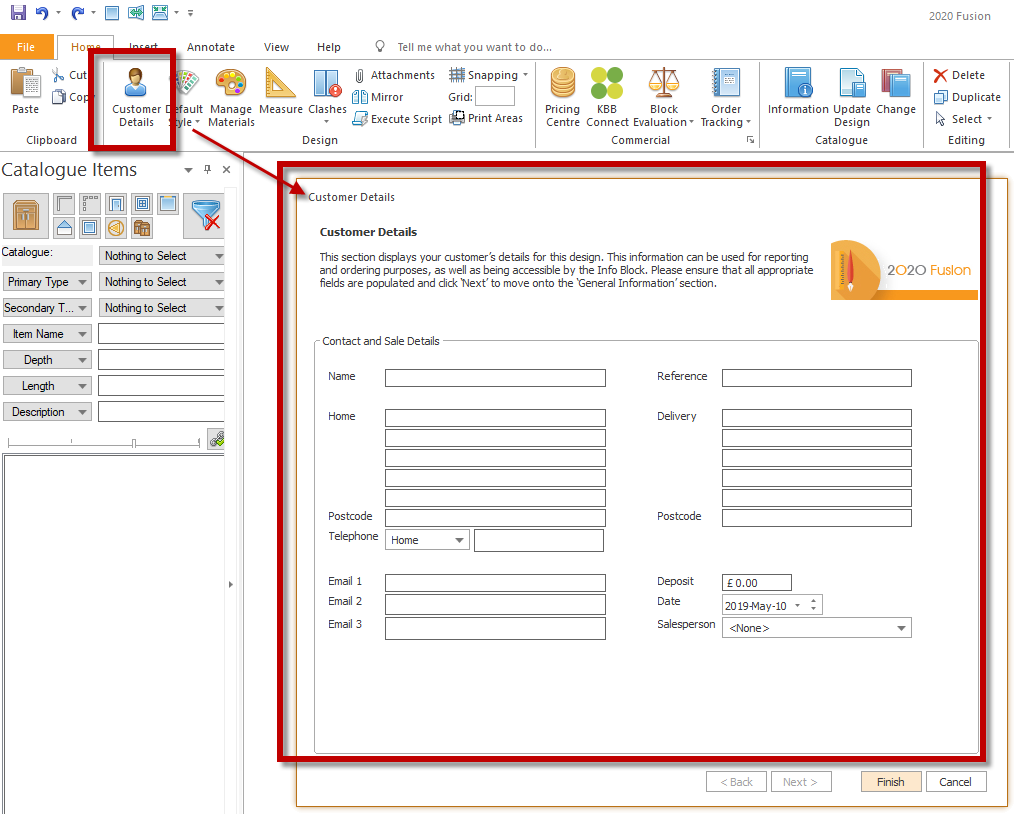
Task: Click the clear filter funnel icon
Action: pos(205,215)
